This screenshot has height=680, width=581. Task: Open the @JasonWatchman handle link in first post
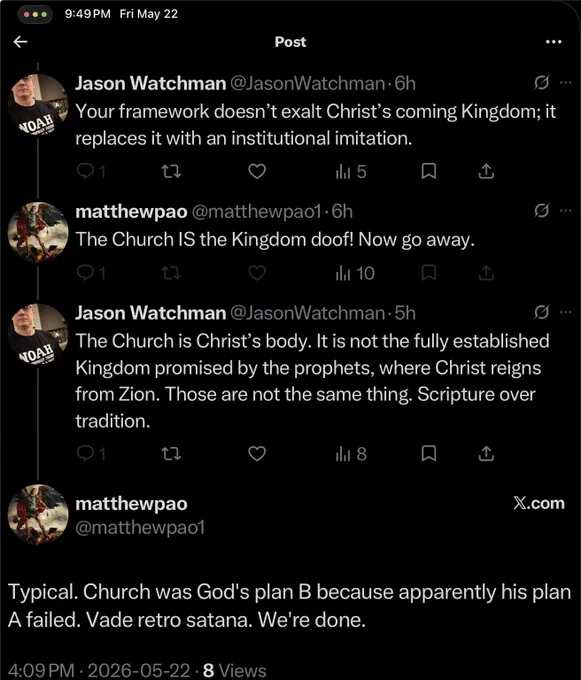307,83
